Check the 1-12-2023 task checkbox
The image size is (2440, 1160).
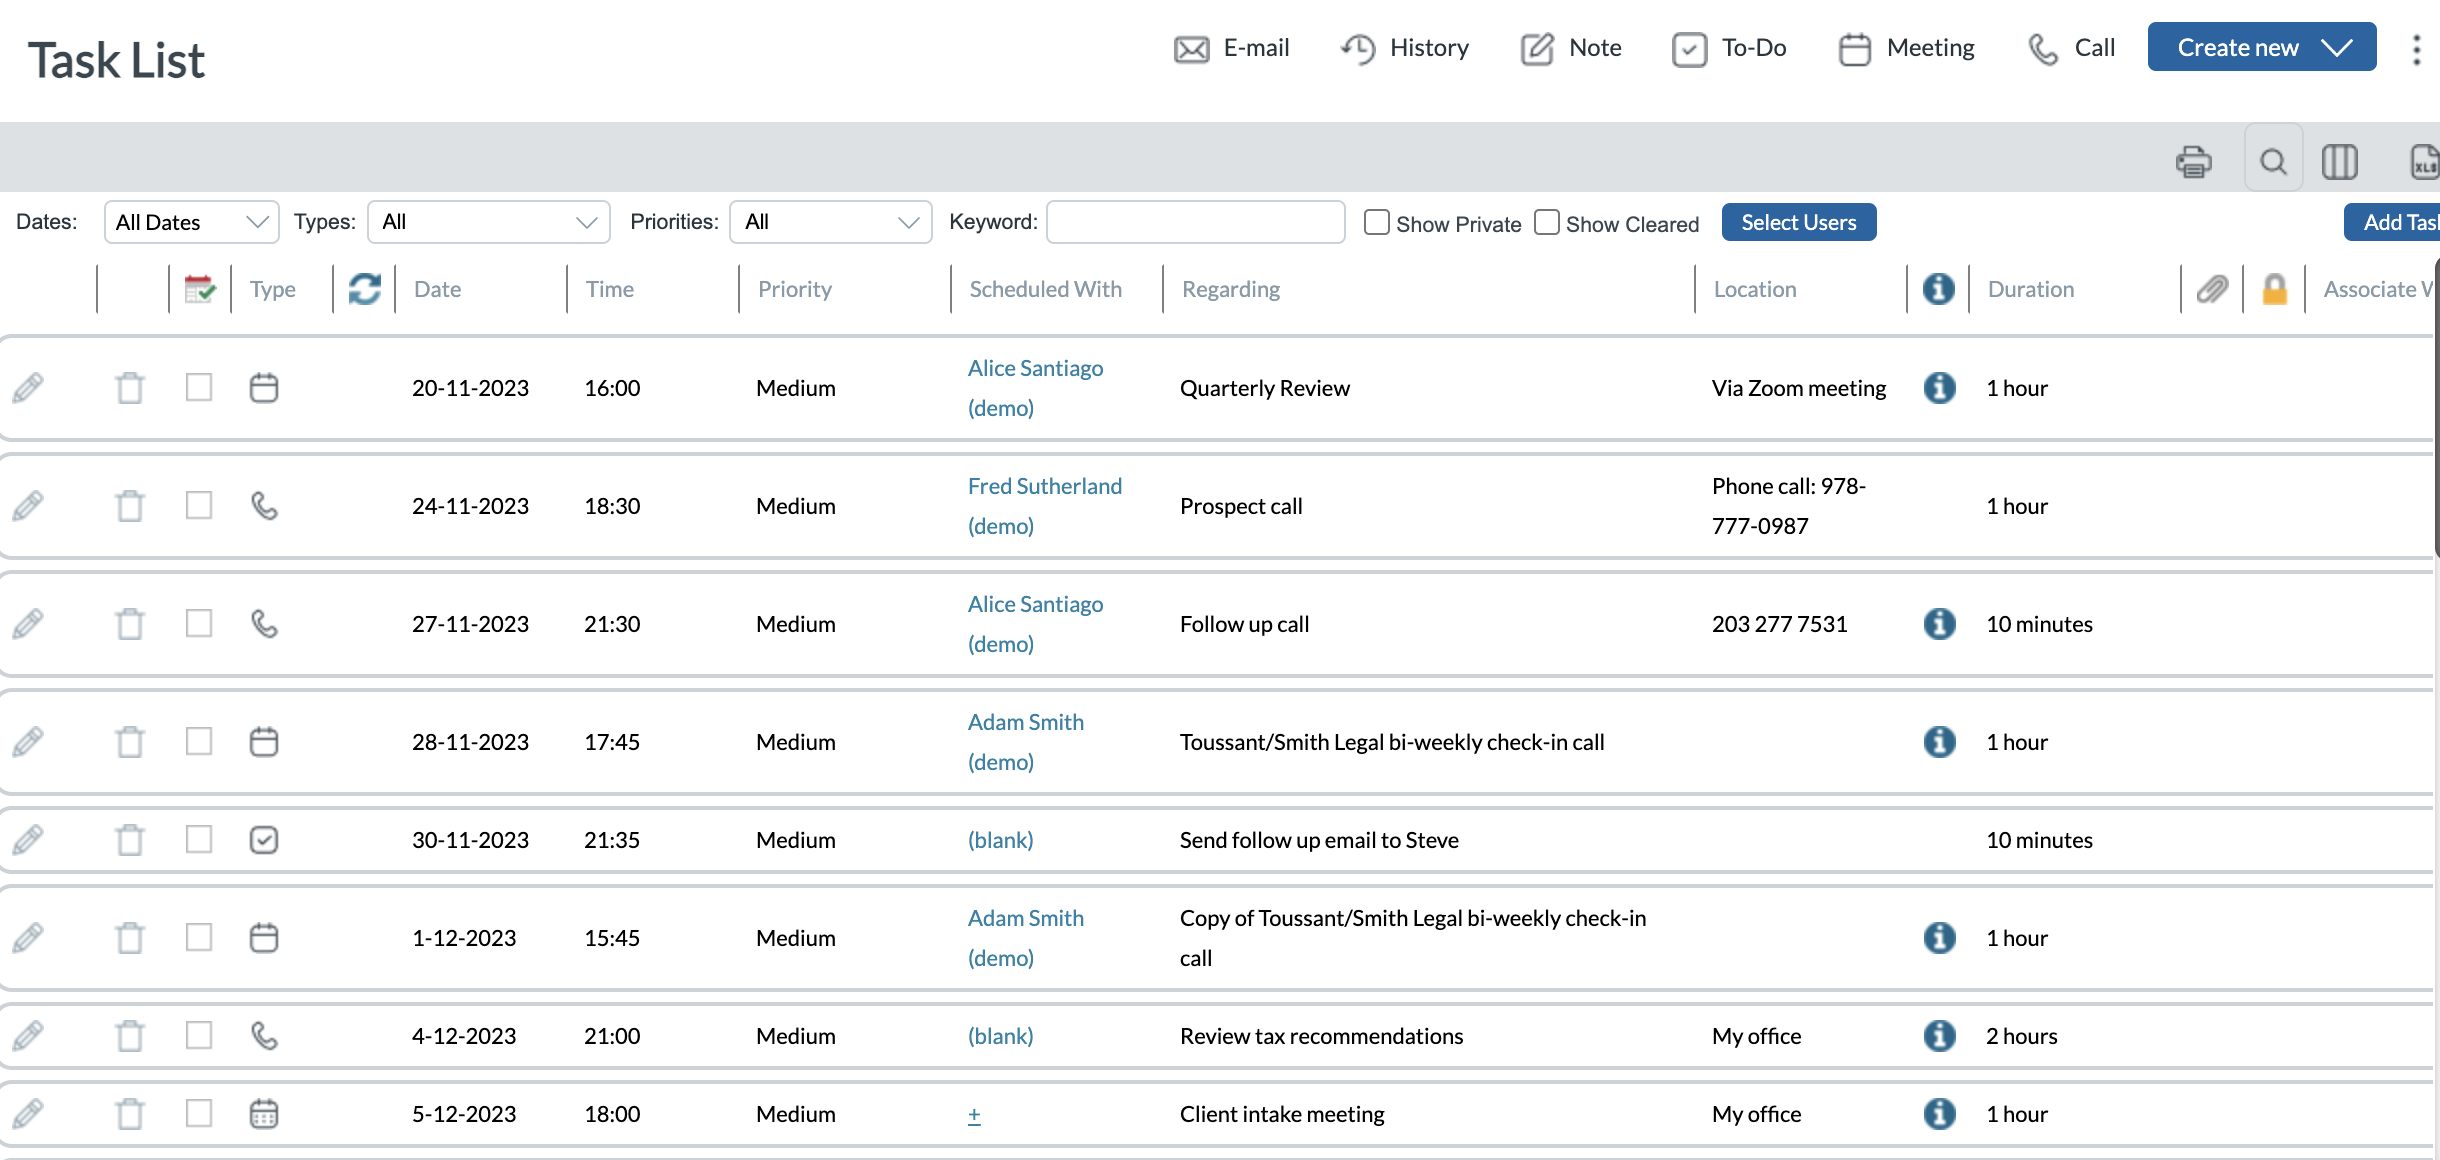199,938
